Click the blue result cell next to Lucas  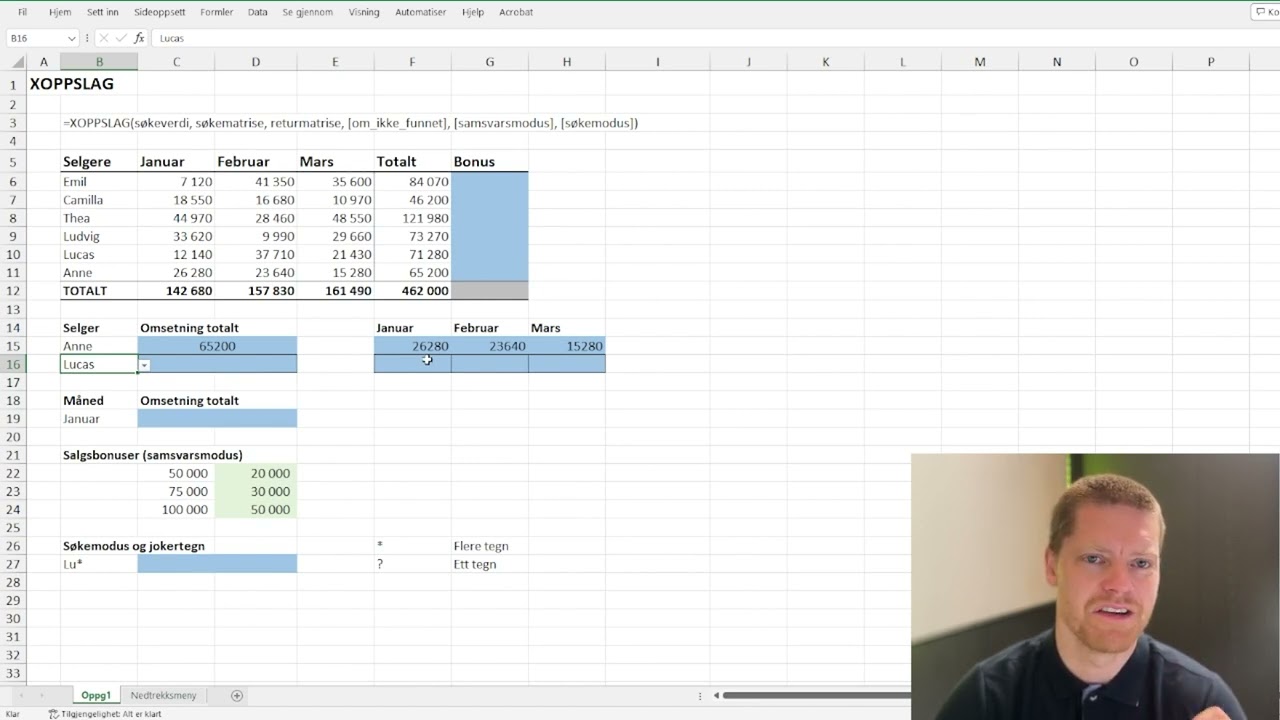coord(217,364)
